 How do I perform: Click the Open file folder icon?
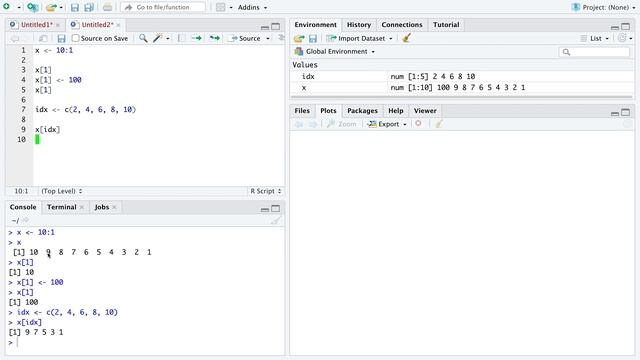[x=51, y=7]
